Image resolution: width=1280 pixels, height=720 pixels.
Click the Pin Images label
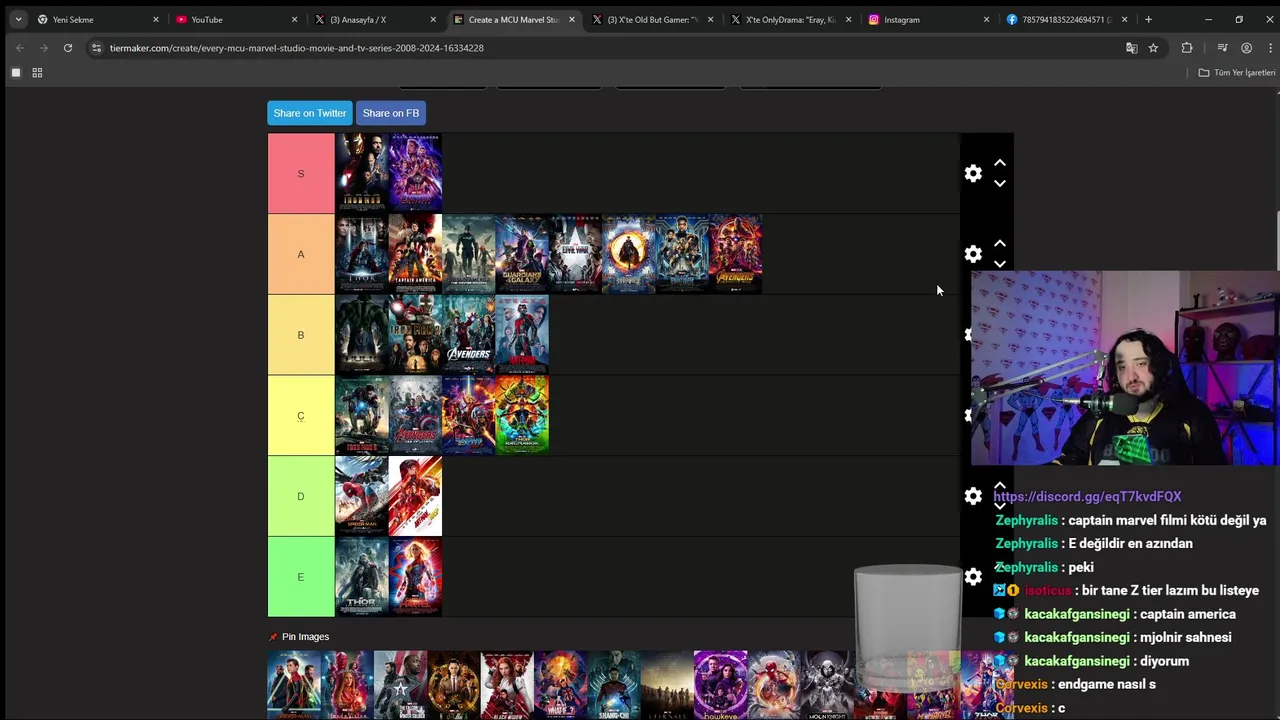point(305,637)
